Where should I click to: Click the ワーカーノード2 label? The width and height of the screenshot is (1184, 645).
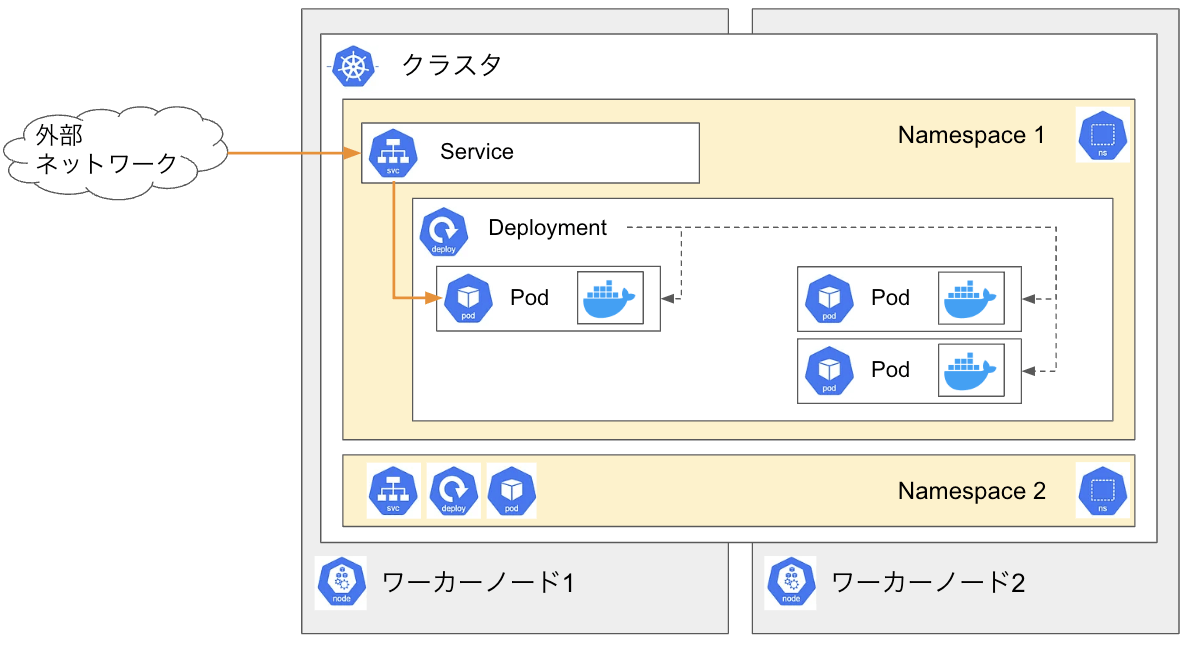pos(928,582)
